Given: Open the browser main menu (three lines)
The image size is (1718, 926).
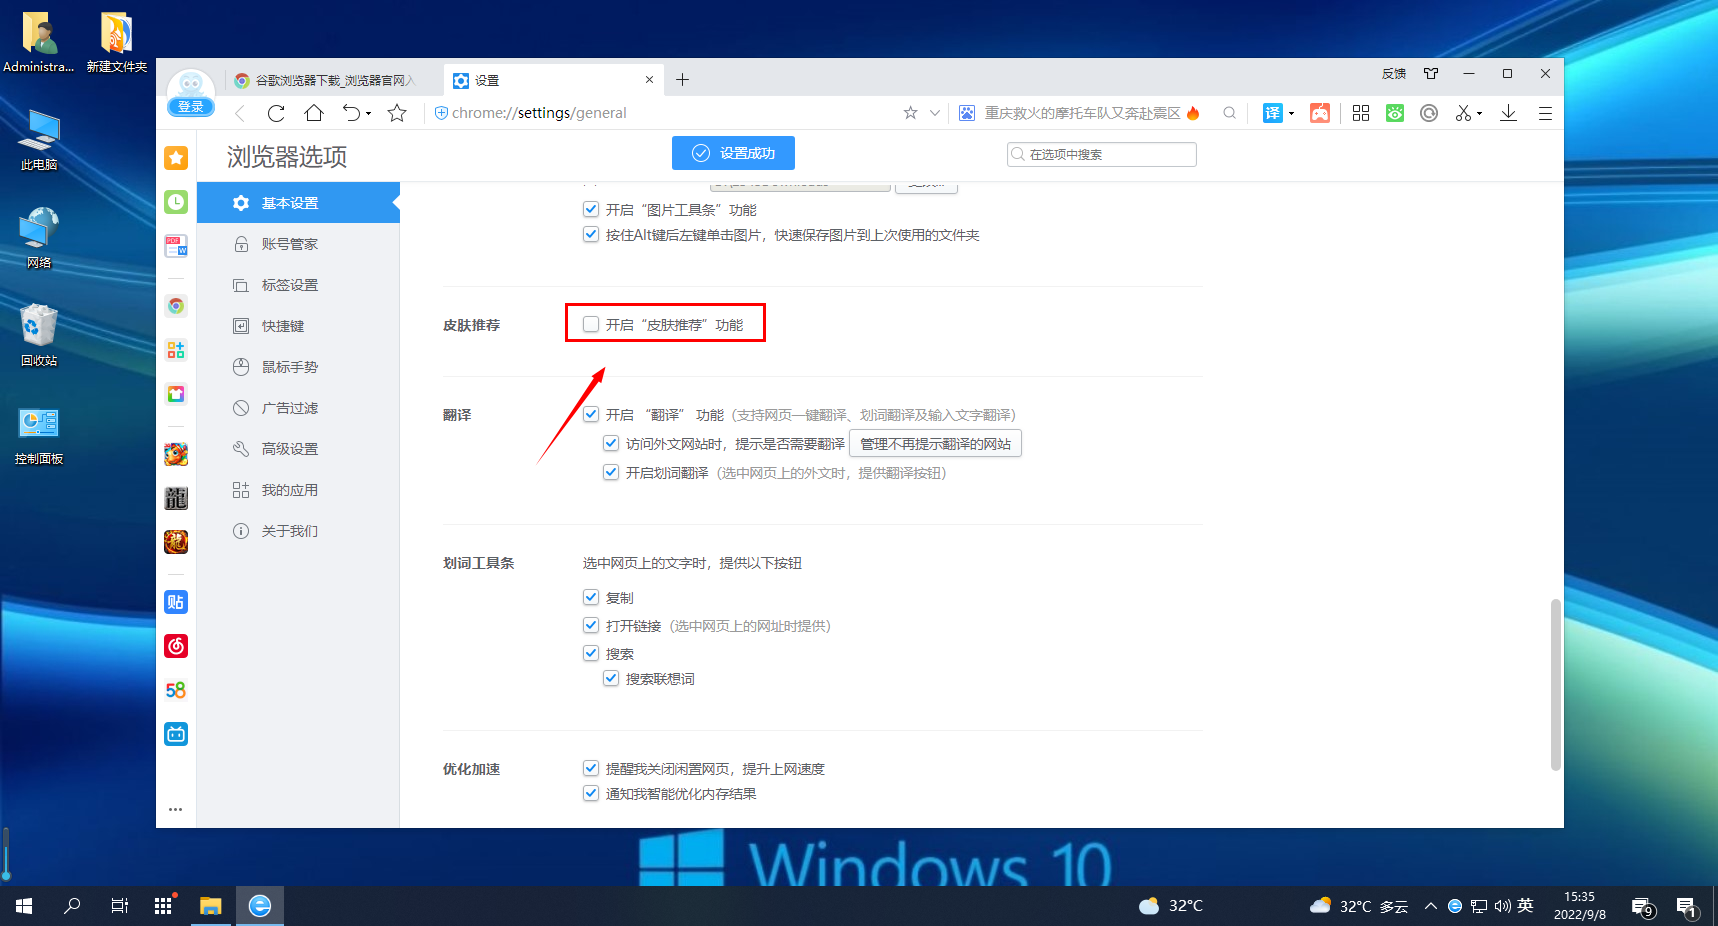Looking at the screenshot, I should 1545,113.
